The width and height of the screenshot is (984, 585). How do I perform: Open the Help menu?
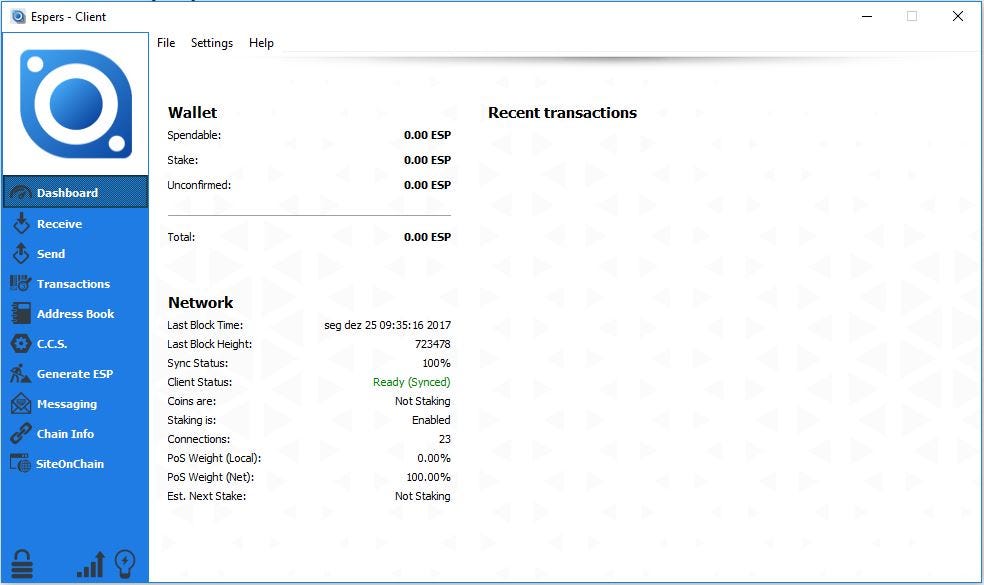[x=261, y=43]
